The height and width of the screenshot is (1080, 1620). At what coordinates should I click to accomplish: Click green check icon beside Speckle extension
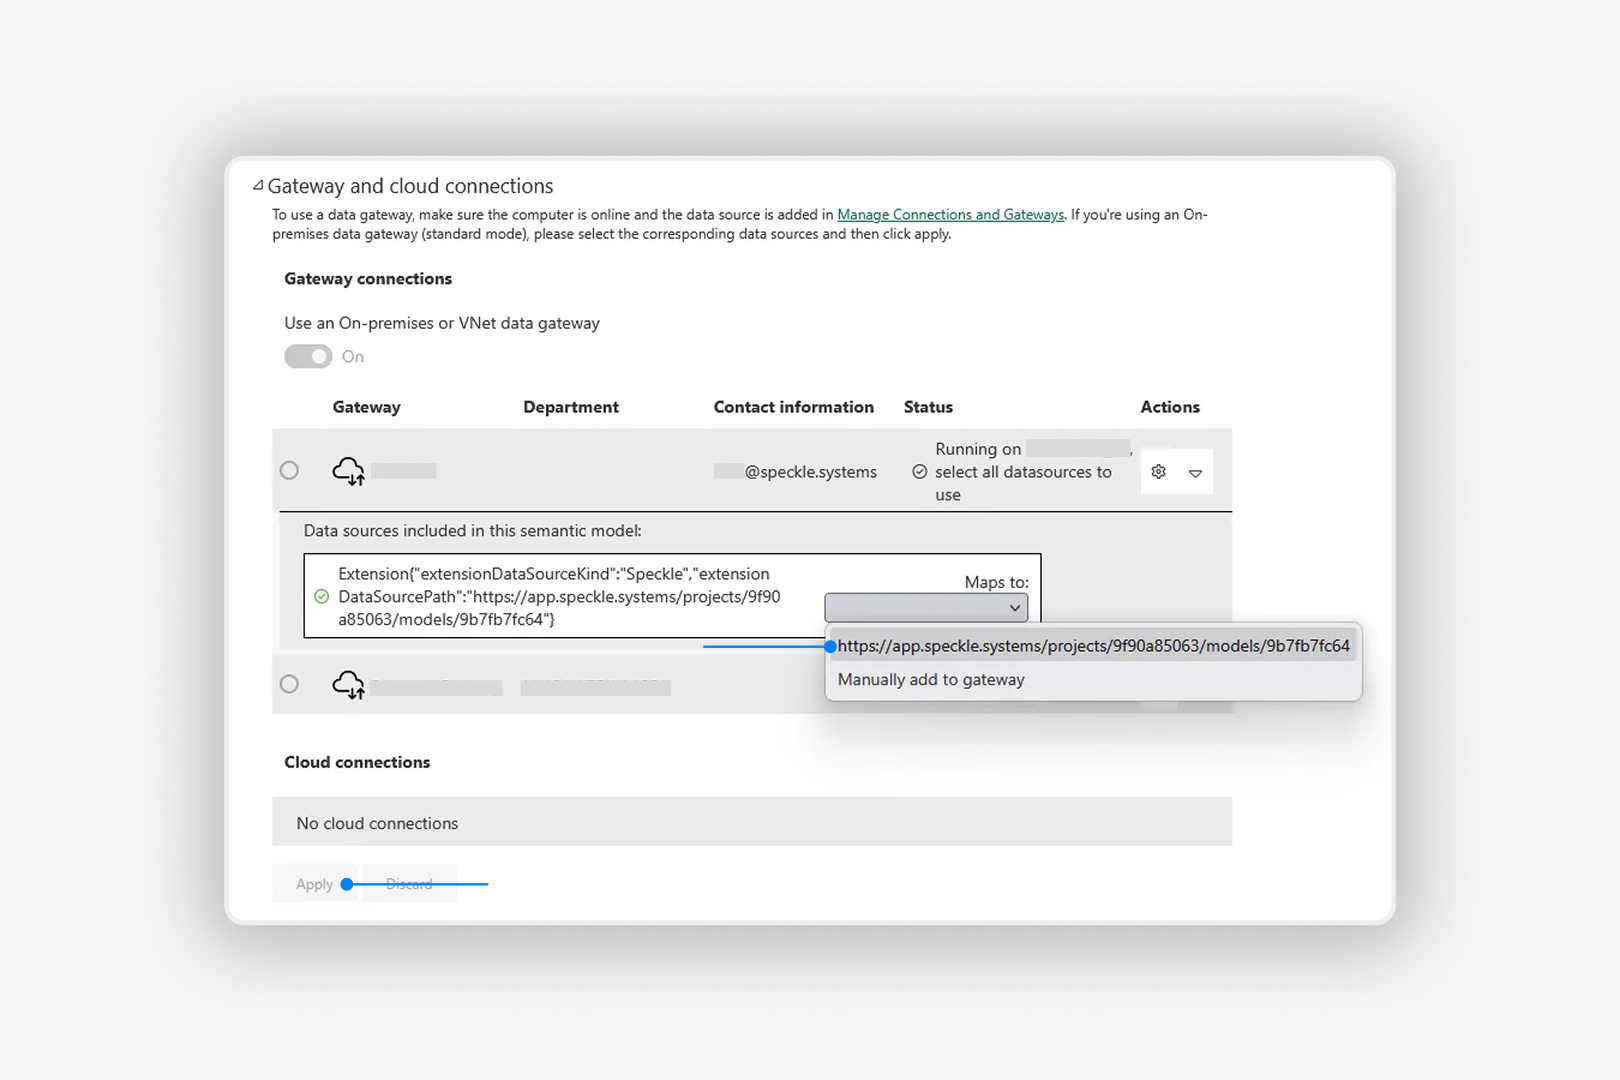321,597
